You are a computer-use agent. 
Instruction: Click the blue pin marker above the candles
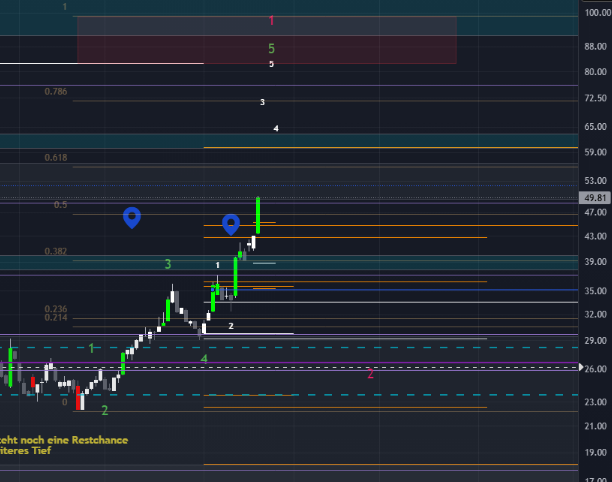click(x=231, y=224)
